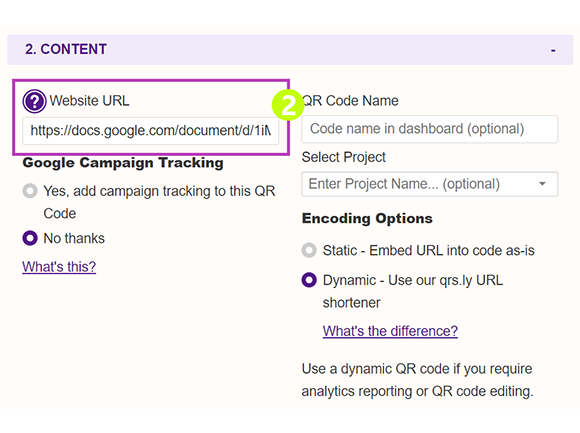Open the "What's this?" link

59,267
